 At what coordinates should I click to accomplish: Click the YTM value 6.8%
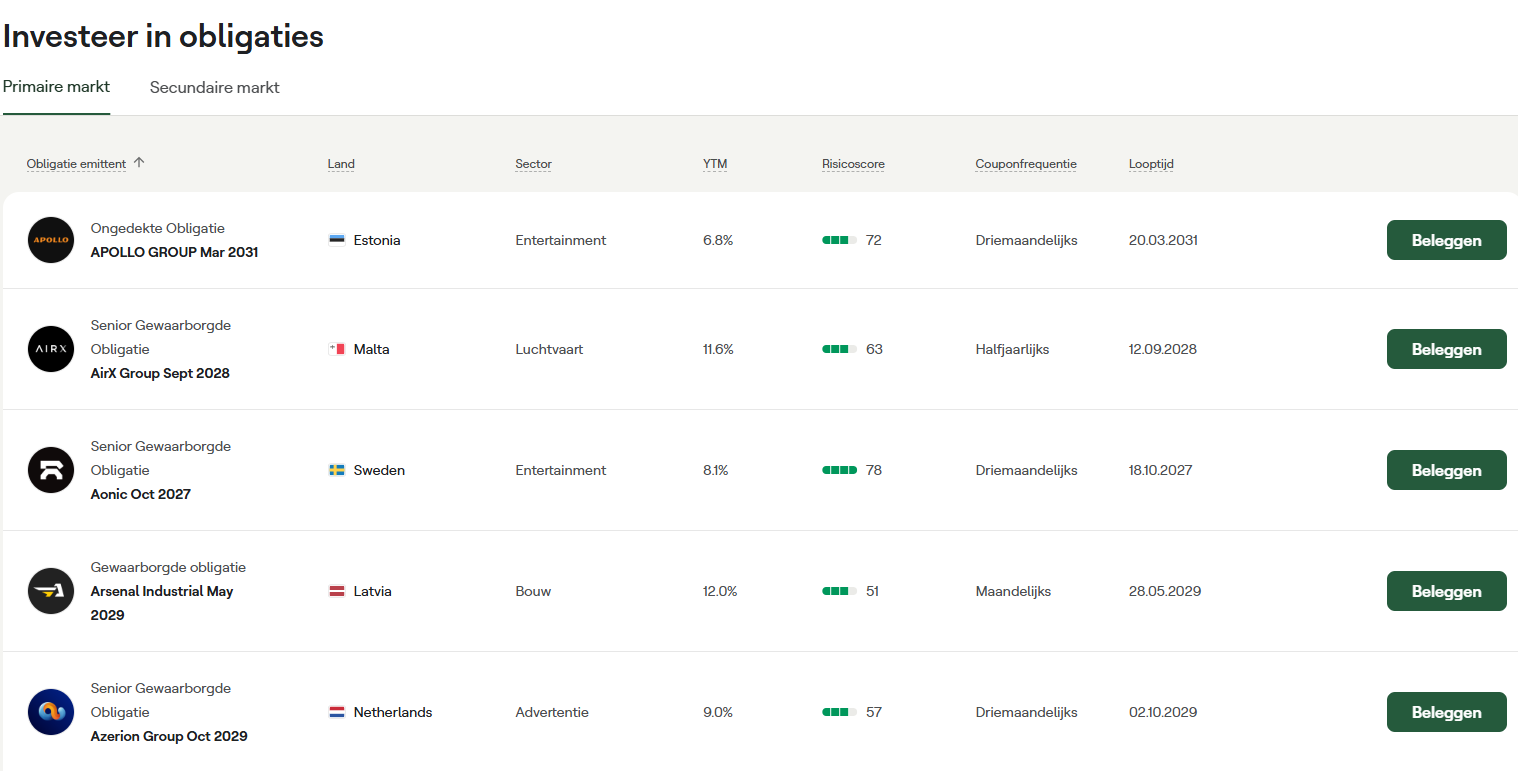tap(718, 240)
